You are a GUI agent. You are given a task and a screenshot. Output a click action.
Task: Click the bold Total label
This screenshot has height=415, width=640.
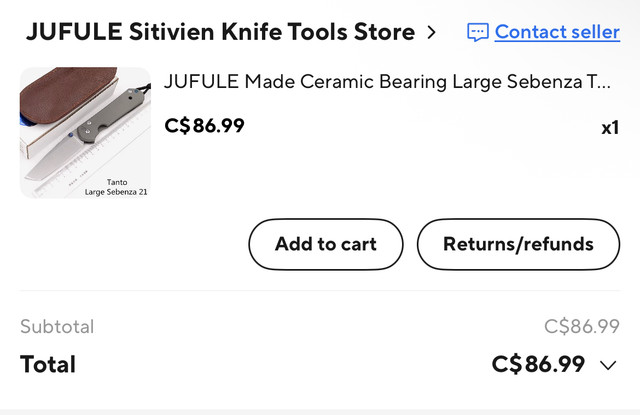(x=48, y=364)
